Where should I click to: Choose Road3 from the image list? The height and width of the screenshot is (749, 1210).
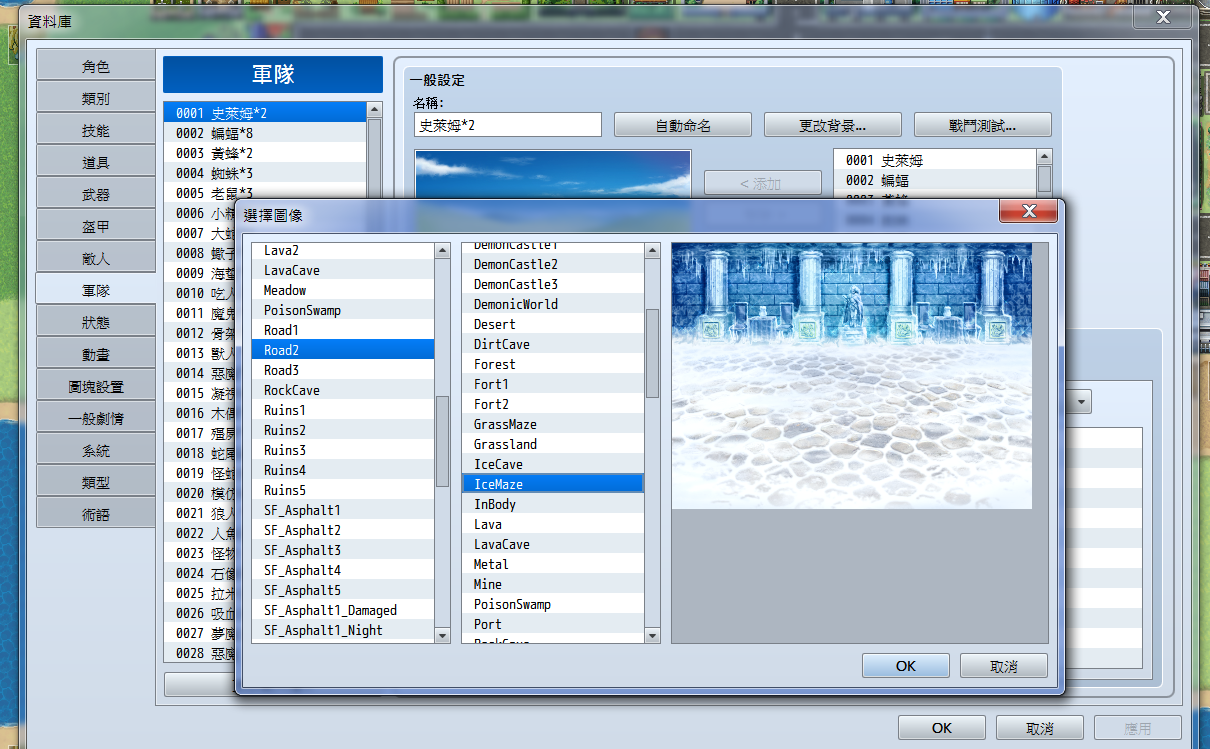point(343,370)
